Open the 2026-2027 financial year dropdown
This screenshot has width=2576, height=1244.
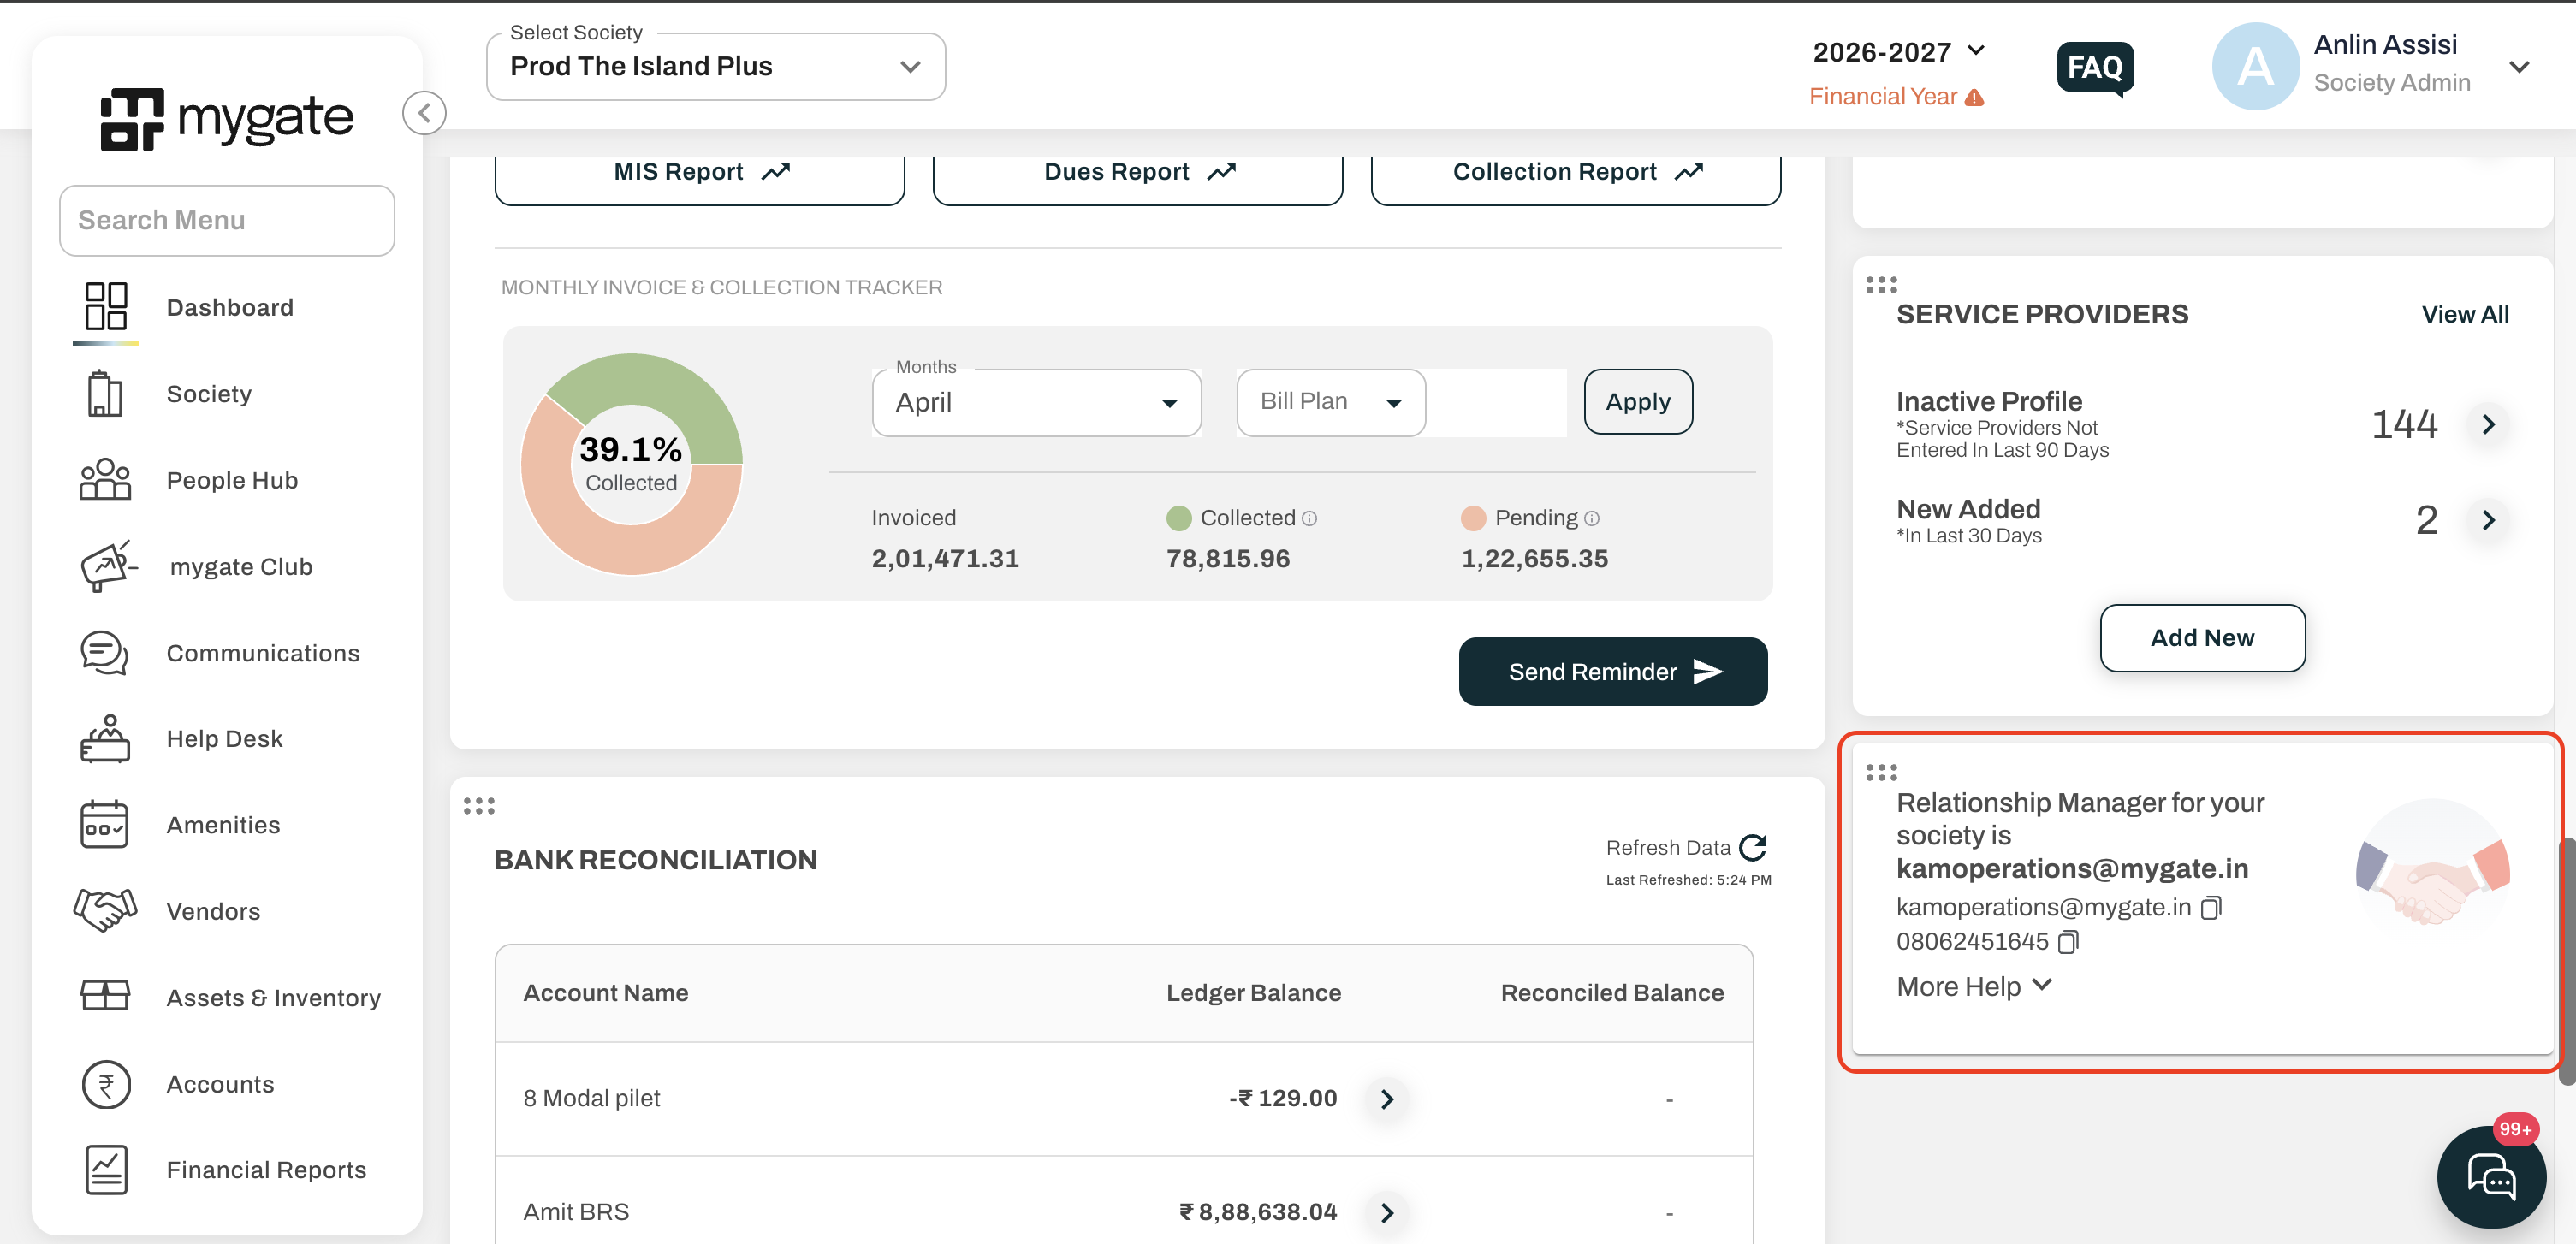tap(1899, 52)
